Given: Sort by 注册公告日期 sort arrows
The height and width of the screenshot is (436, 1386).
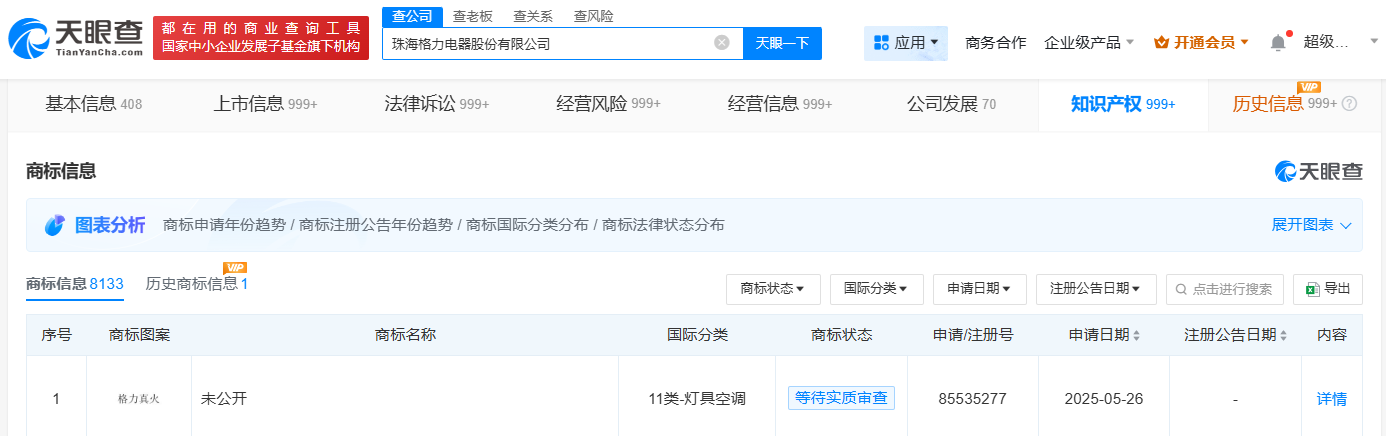Looking at the screenshot, I should click(1283, 335).
